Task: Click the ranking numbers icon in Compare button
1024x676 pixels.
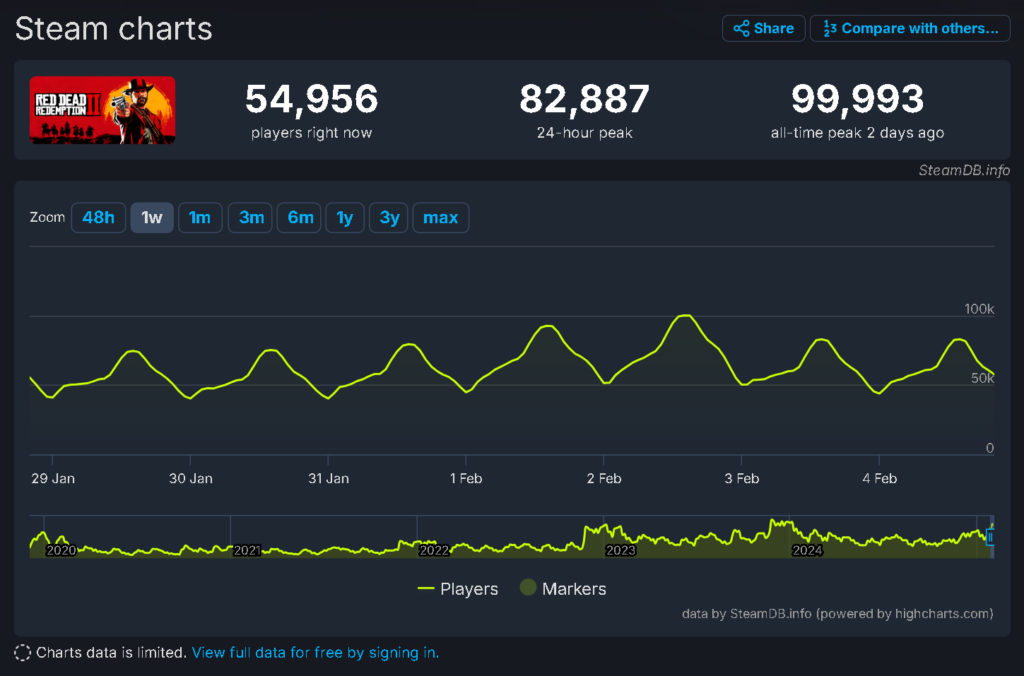Action: (829, 29)
